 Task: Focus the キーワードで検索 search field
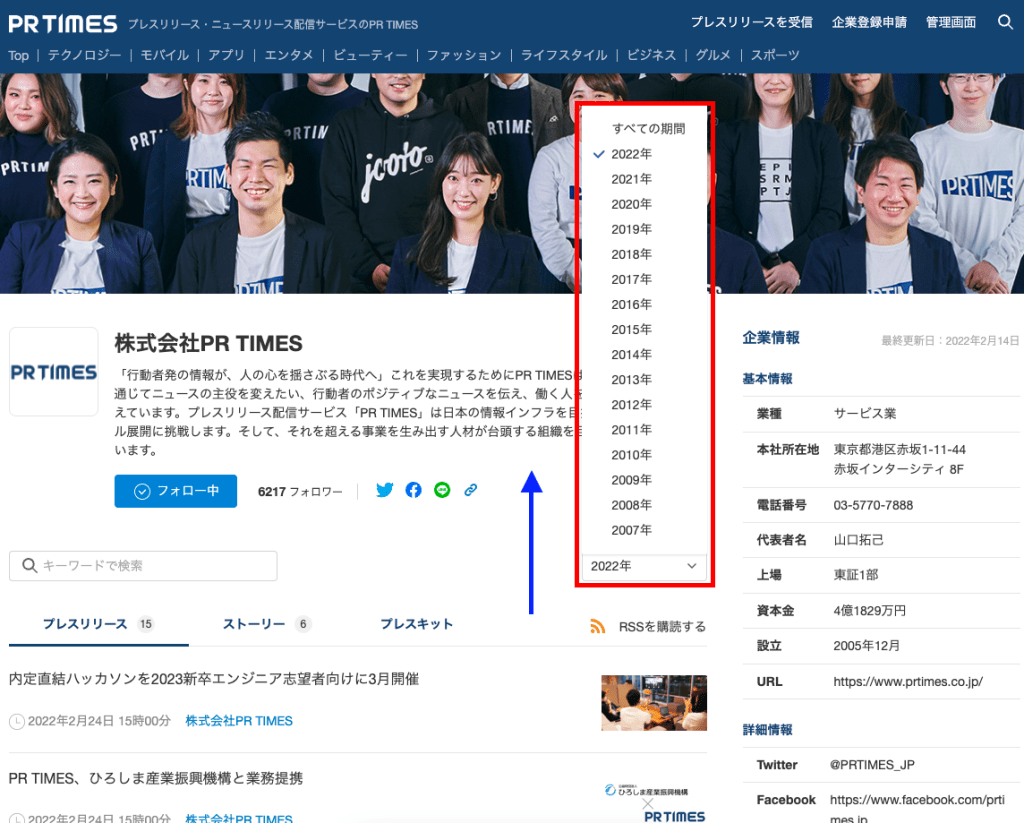click(x=143, y=566)
